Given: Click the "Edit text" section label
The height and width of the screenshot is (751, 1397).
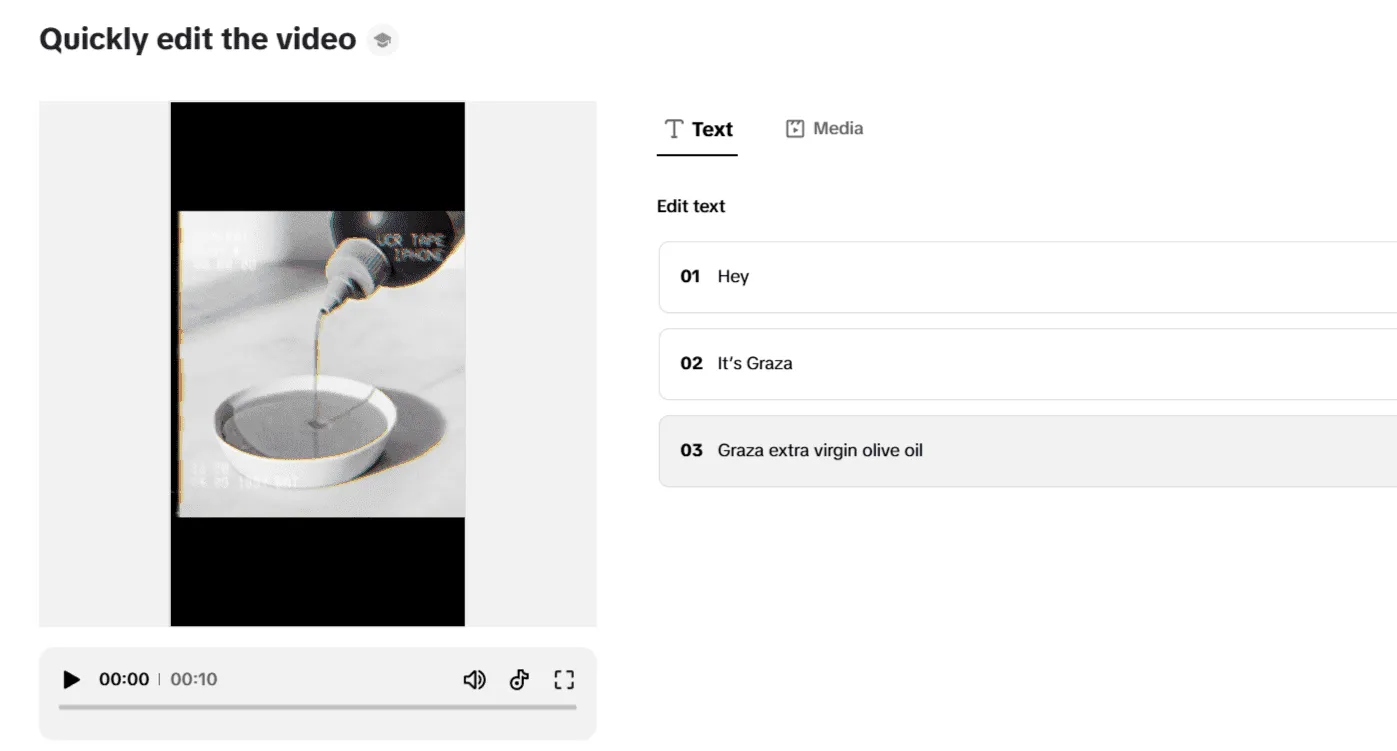Looking at the screenshot, I should coord(691,206).
